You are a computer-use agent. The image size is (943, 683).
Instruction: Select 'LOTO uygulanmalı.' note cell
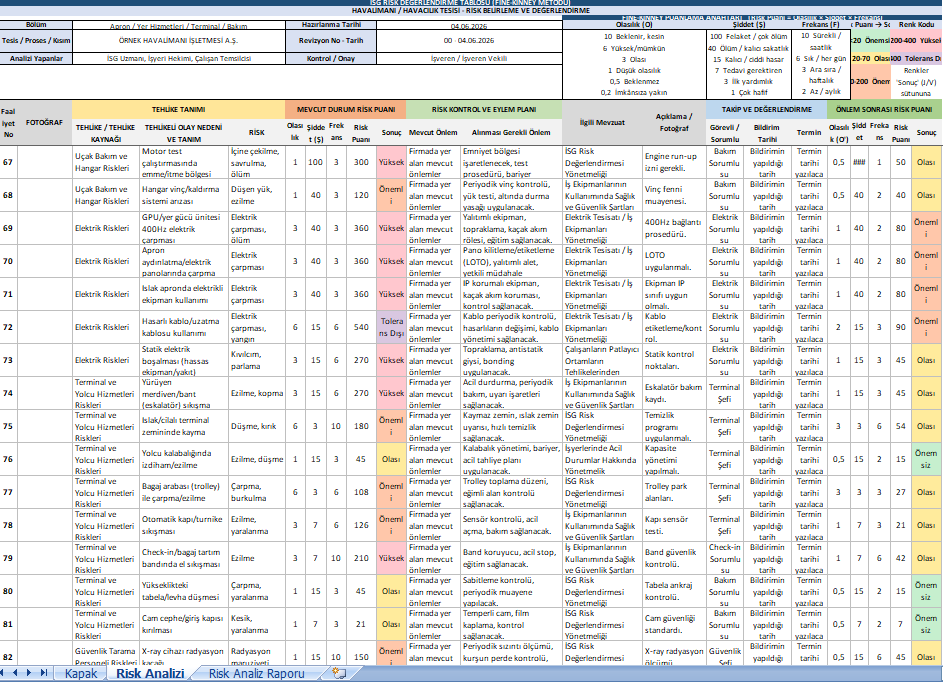pyautogui.click(x=674, y=261)
